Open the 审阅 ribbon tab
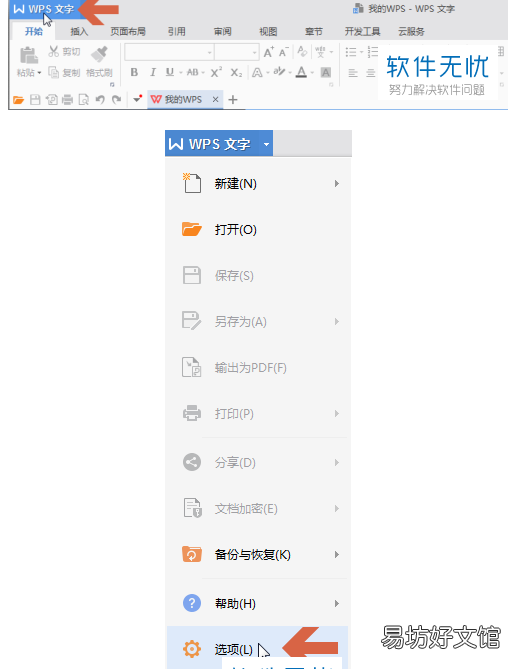Screen dimensions: 528x669 point(222,31)
